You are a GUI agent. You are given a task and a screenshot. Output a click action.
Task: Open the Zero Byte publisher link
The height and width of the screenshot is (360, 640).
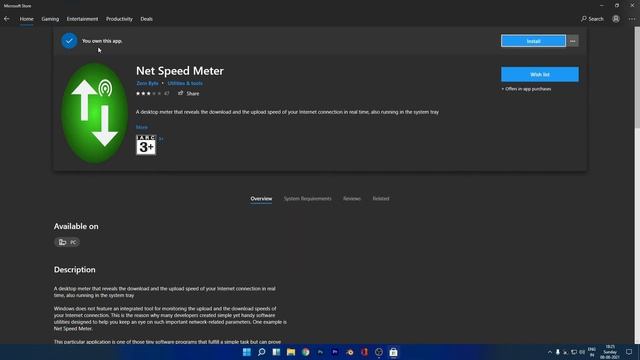[147, 83]
